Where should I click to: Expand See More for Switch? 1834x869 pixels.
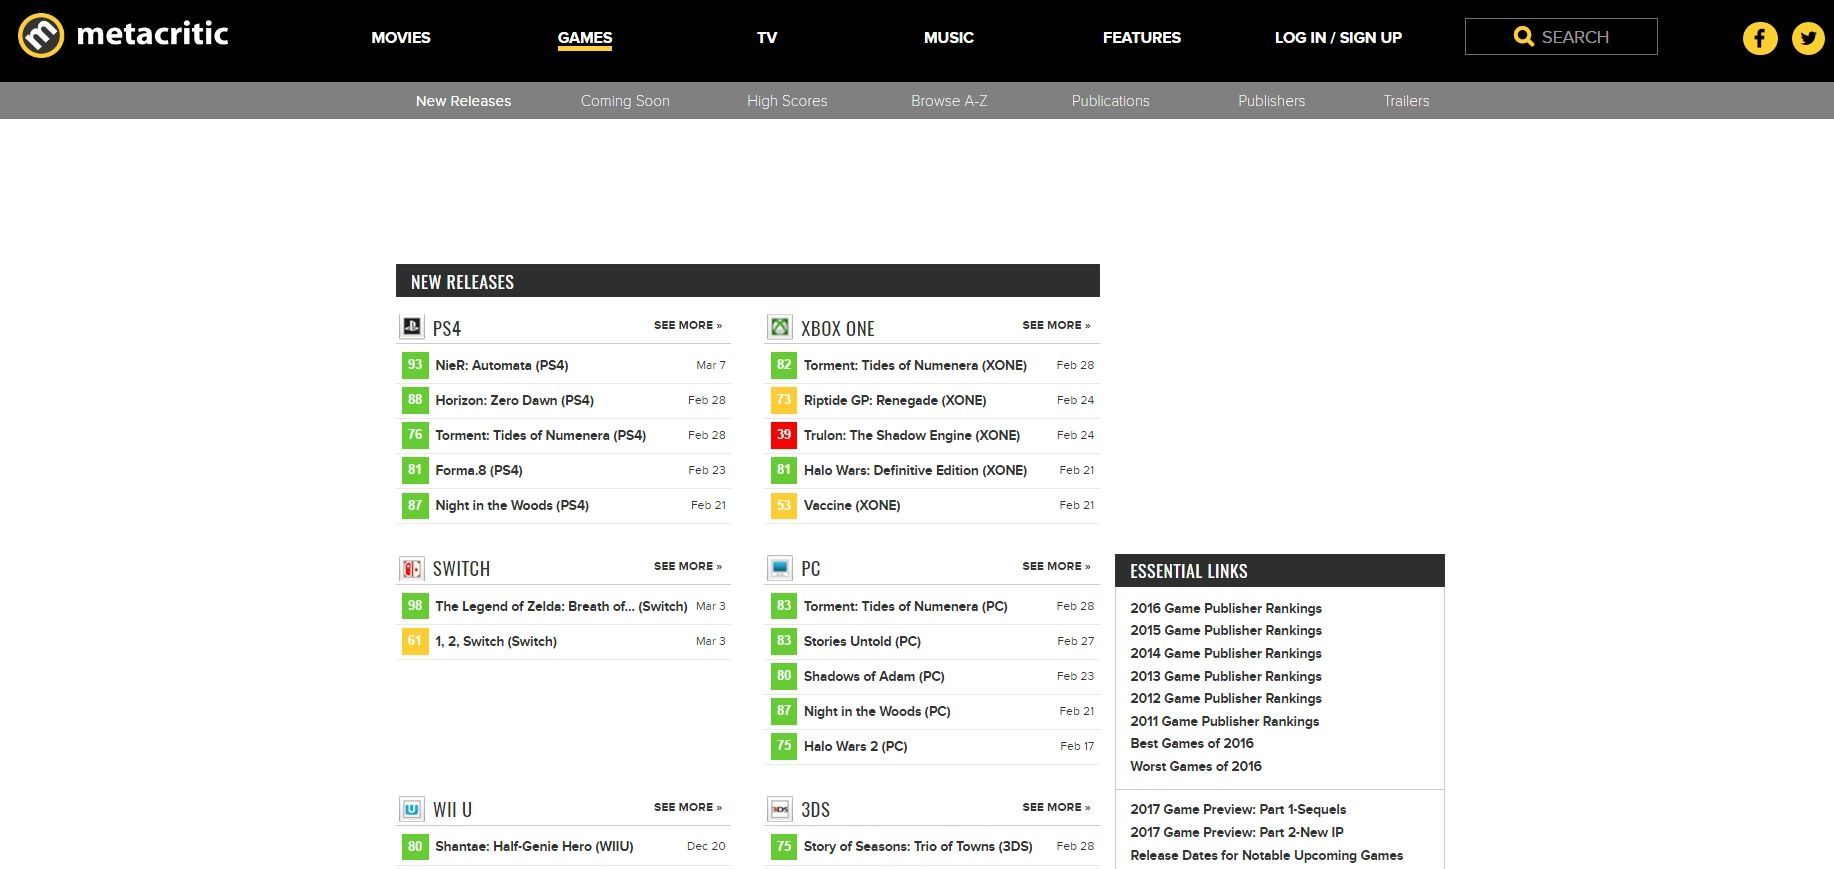688,566
